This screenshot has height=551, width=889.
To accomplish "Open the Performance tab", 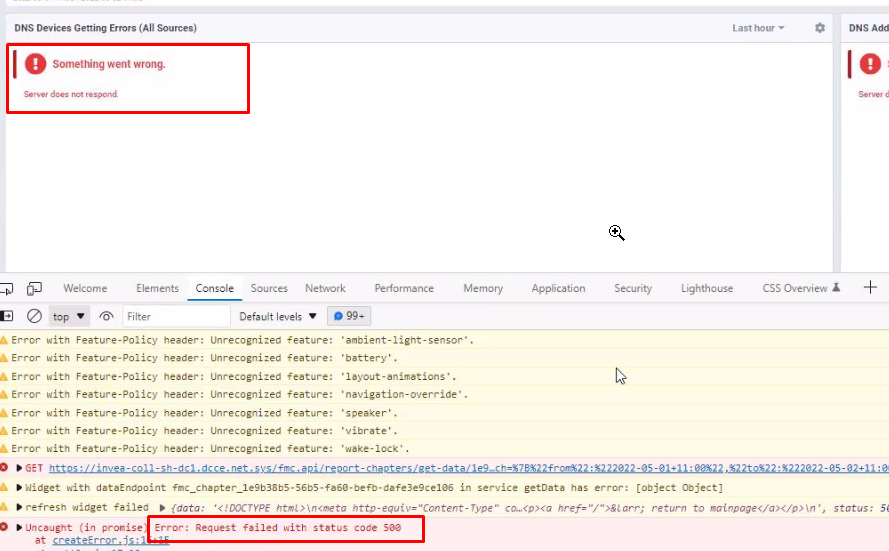I will (404, 288).
